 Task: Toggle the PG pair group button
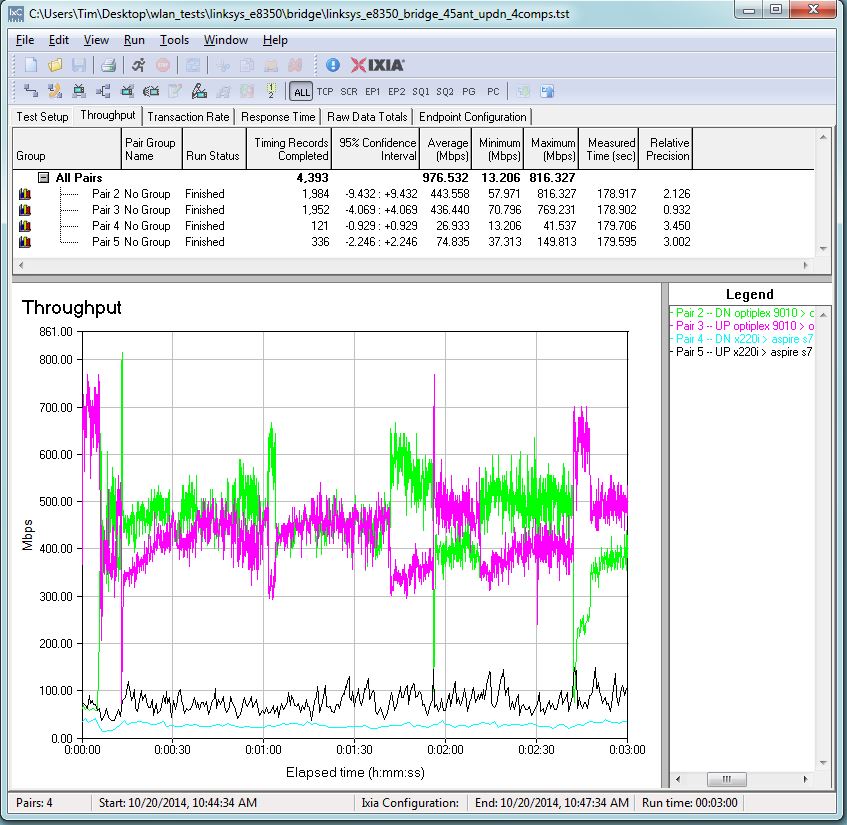point(469,92)
